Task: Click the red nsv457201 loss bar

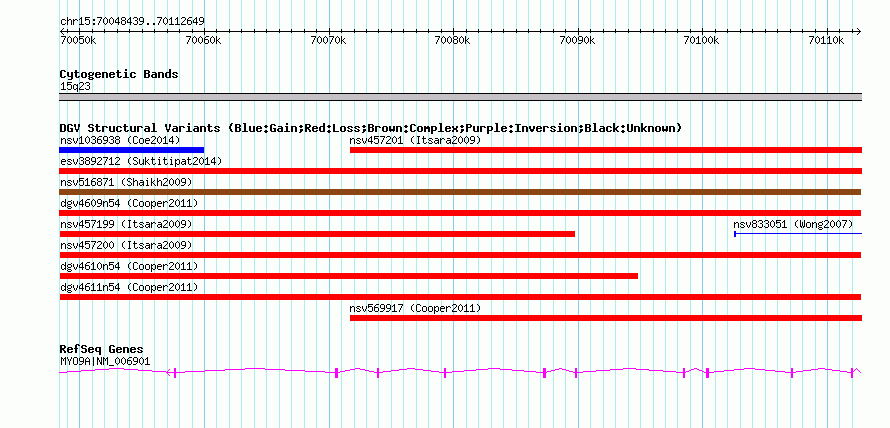Action: 606,150
